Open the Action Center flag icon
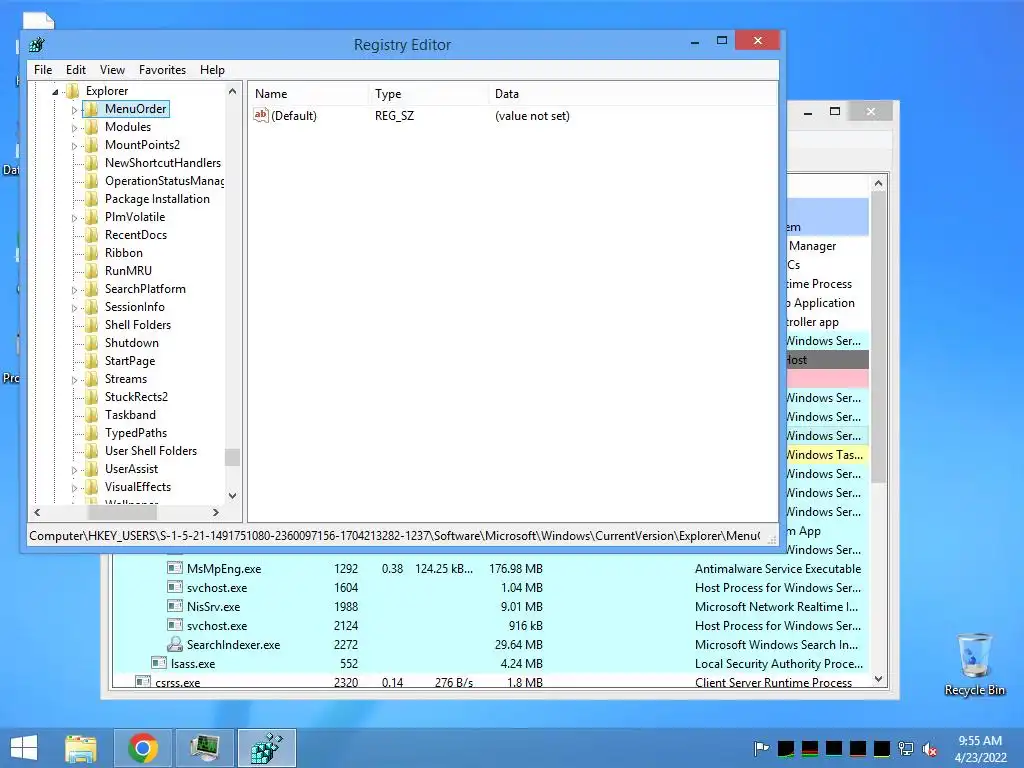This screenshot has height=768, width=1024. [761, 749]
